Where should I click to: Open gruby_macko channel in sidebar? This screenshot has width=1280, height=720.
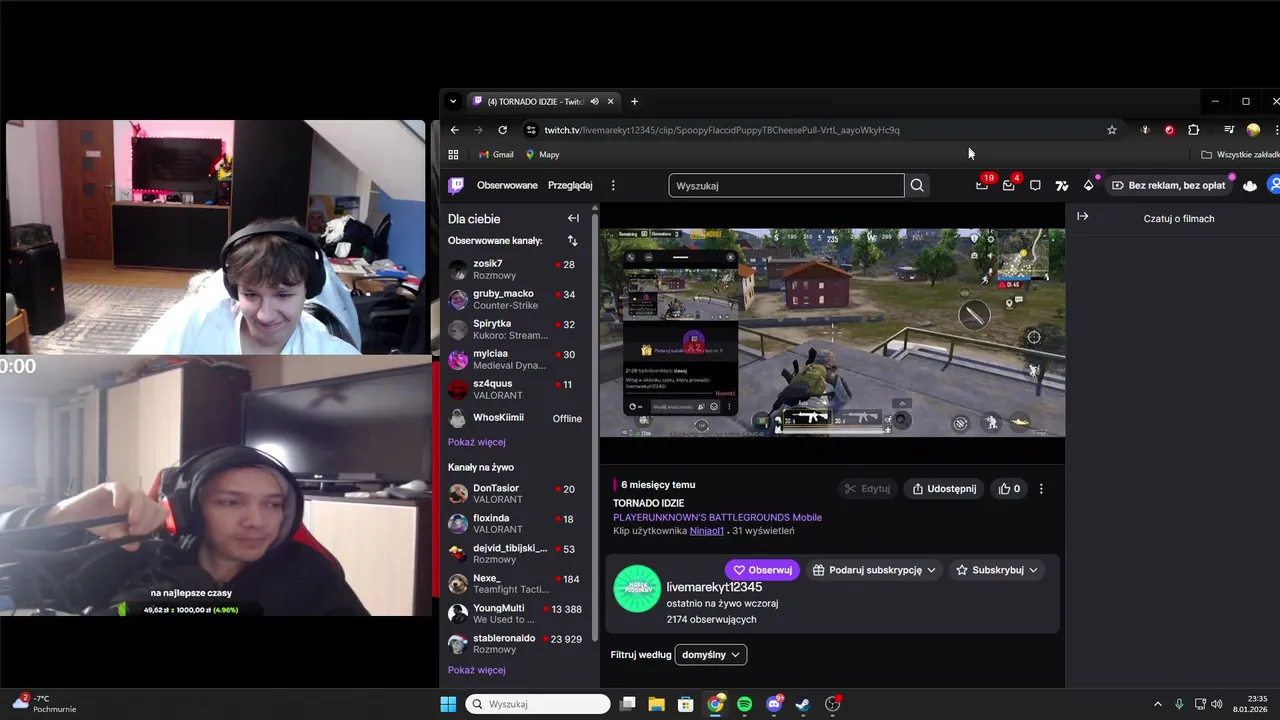tap(517, 300)
